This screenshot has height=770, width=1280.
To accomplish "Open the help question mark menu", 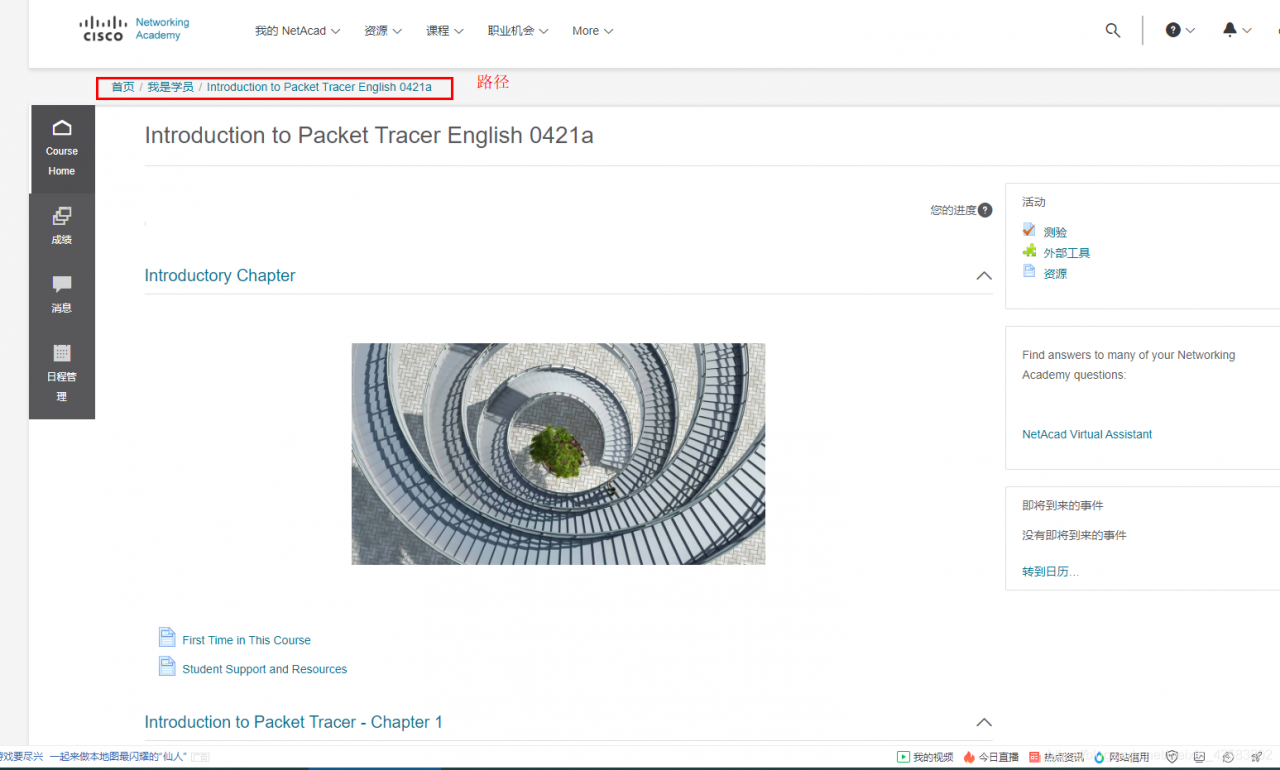I will 1180,31.
